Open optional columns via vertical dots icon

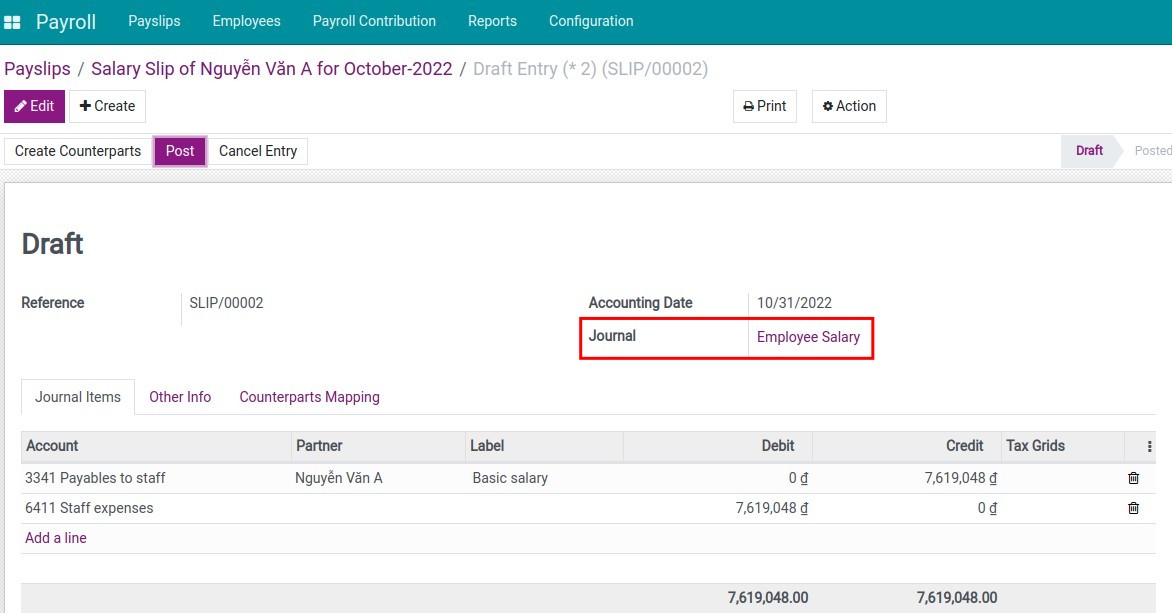1149,446
